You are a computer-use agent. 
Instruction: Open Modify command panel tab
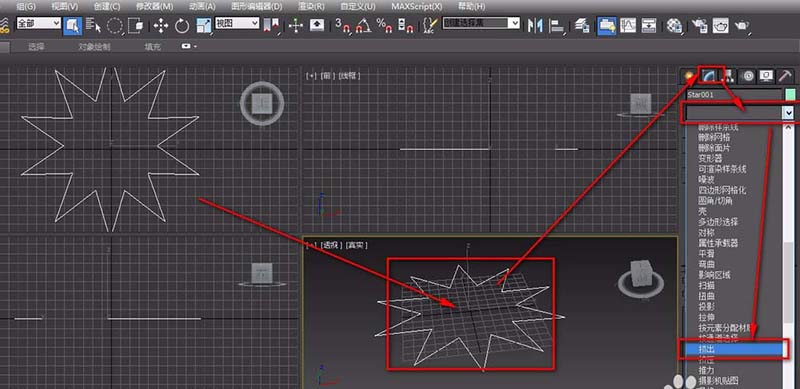click(709, 76)
